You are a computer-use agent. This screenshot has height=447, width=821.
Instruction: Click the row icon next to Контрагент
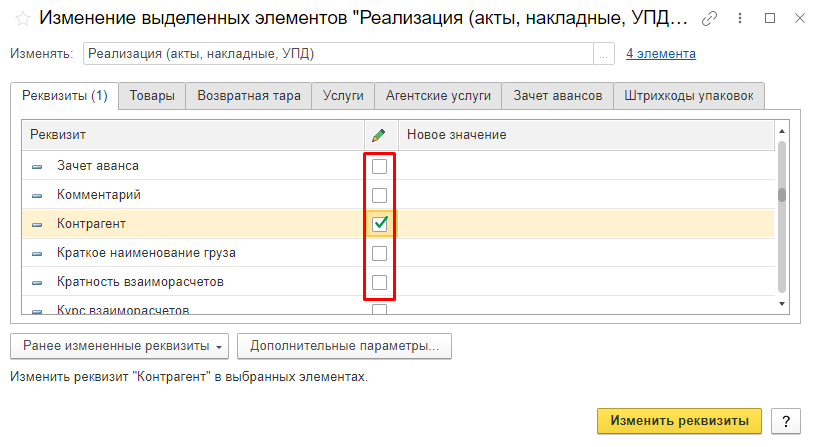point(37,224)
